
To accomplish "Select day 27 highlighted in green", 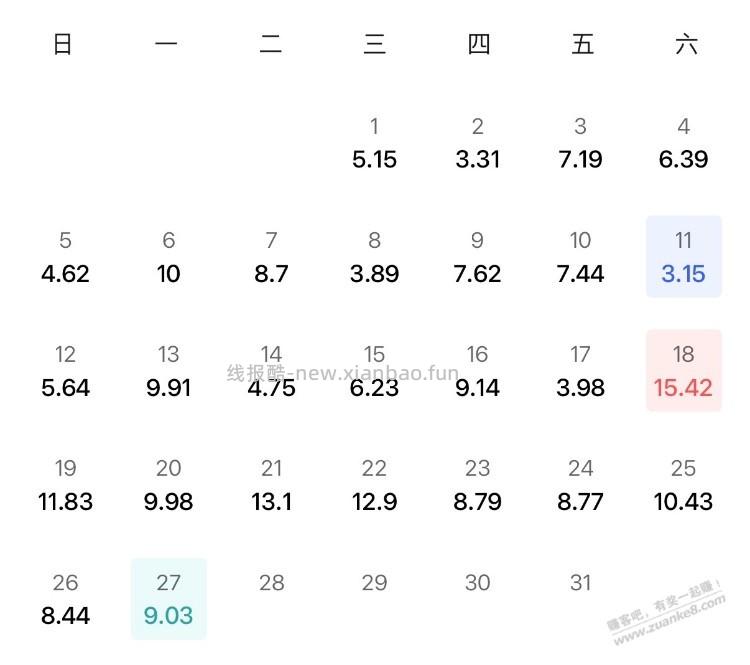I will 168,598.
